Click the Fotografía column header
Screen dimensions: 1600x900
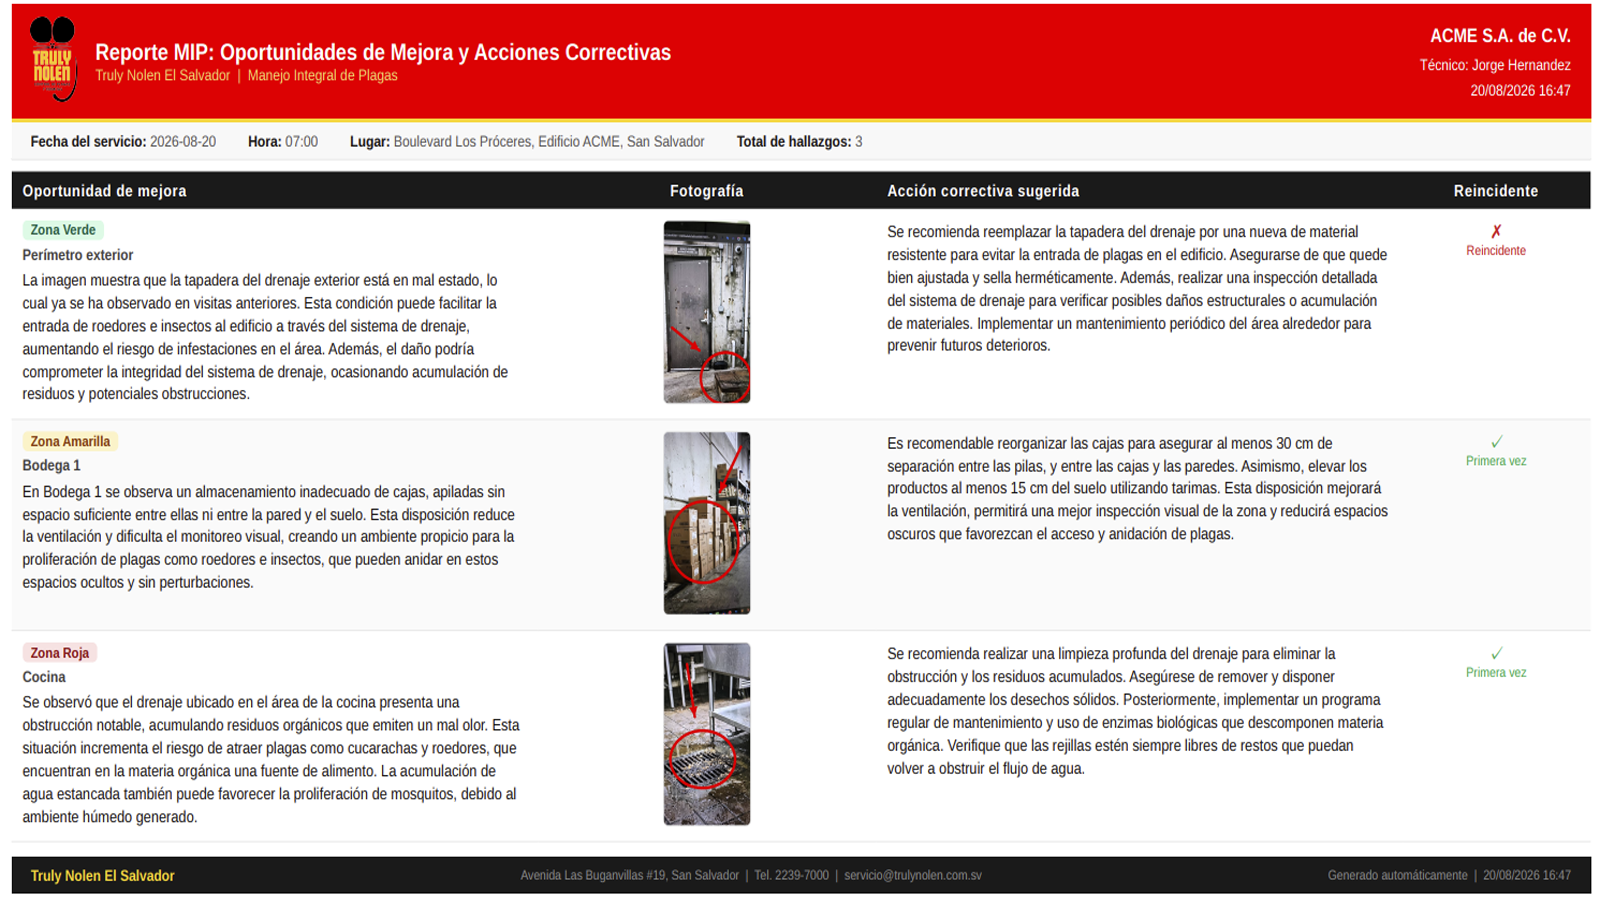[706, 191]
